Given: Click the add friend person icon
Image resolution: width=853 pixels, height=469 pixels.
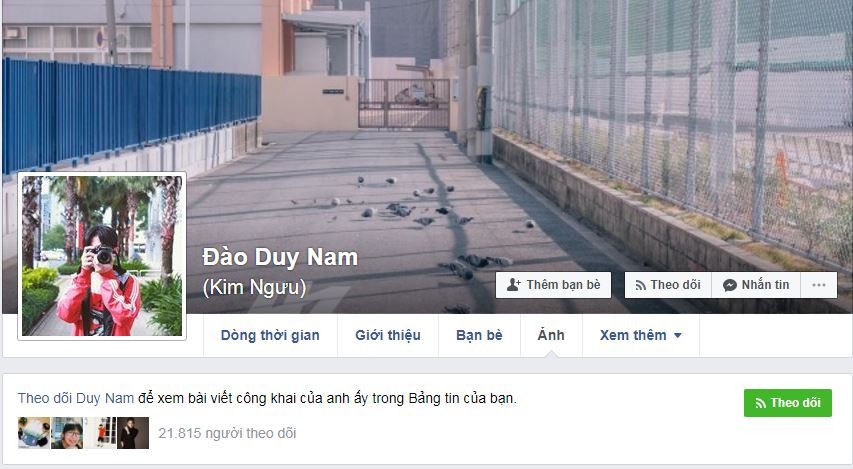Looking at the screenshot, I should pyautogui.click(x=514, y=285).
